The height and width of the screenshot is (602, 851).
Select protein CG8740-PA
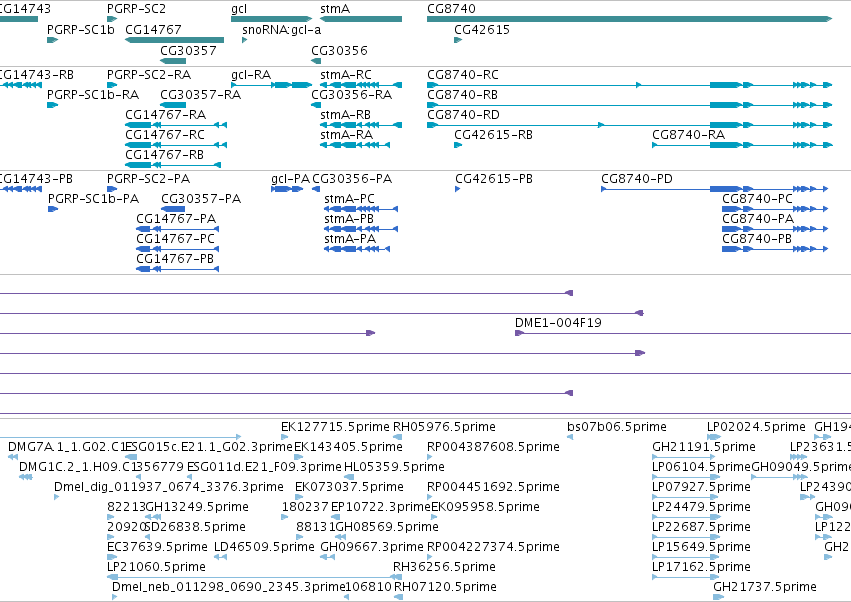point(775,229)
